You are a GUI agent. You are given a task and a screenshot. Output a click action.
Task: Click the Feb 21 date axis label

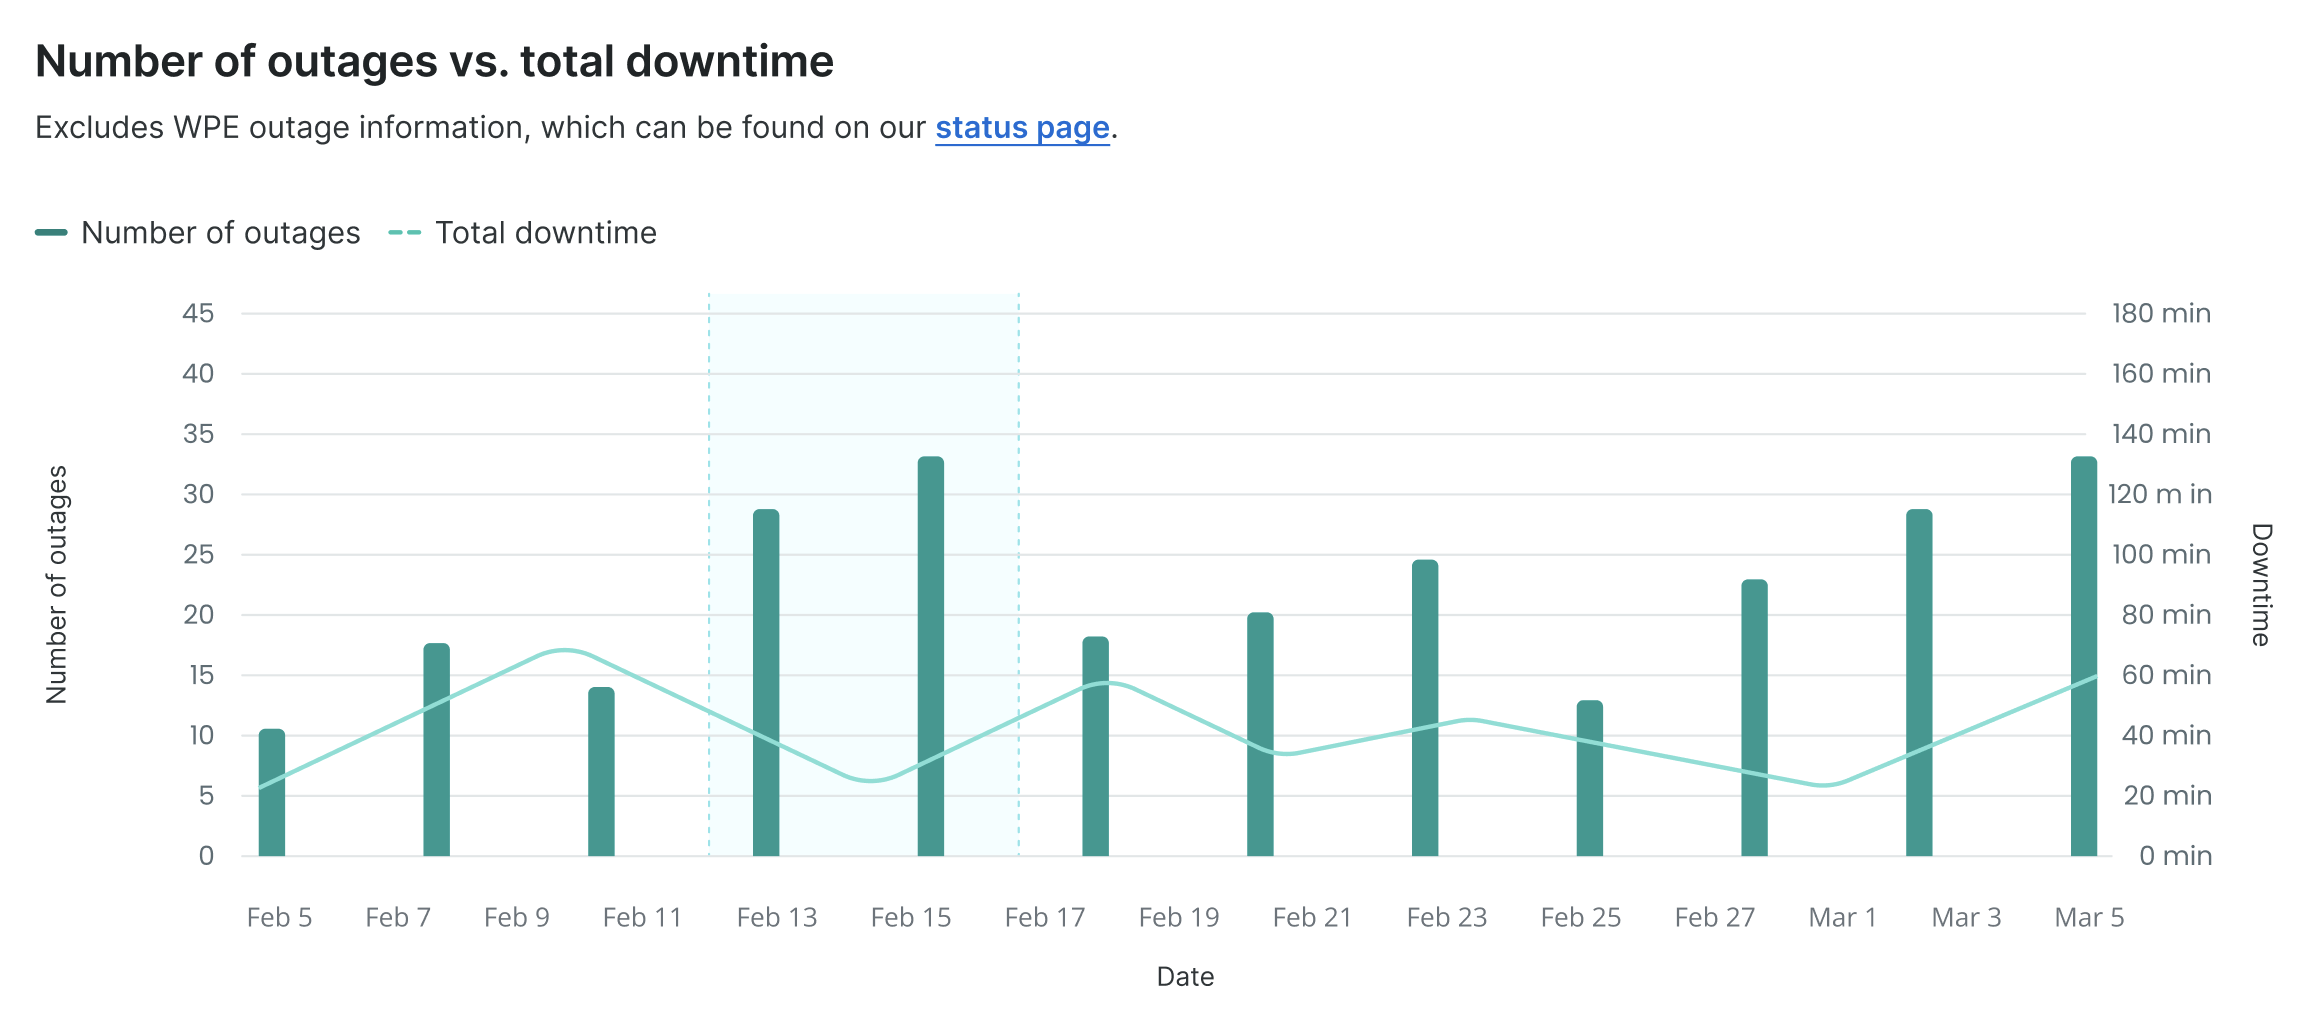(x=1312, y=917)
